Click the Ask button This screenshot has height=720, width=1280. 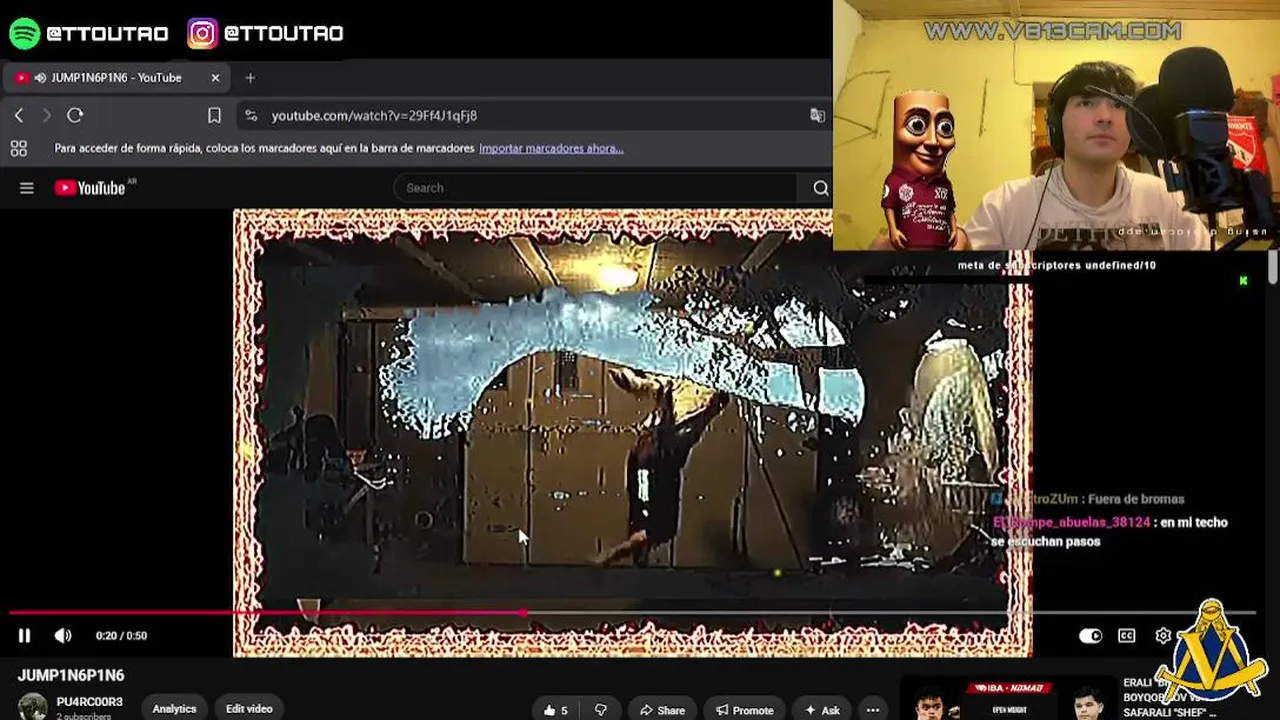[821, 710]
